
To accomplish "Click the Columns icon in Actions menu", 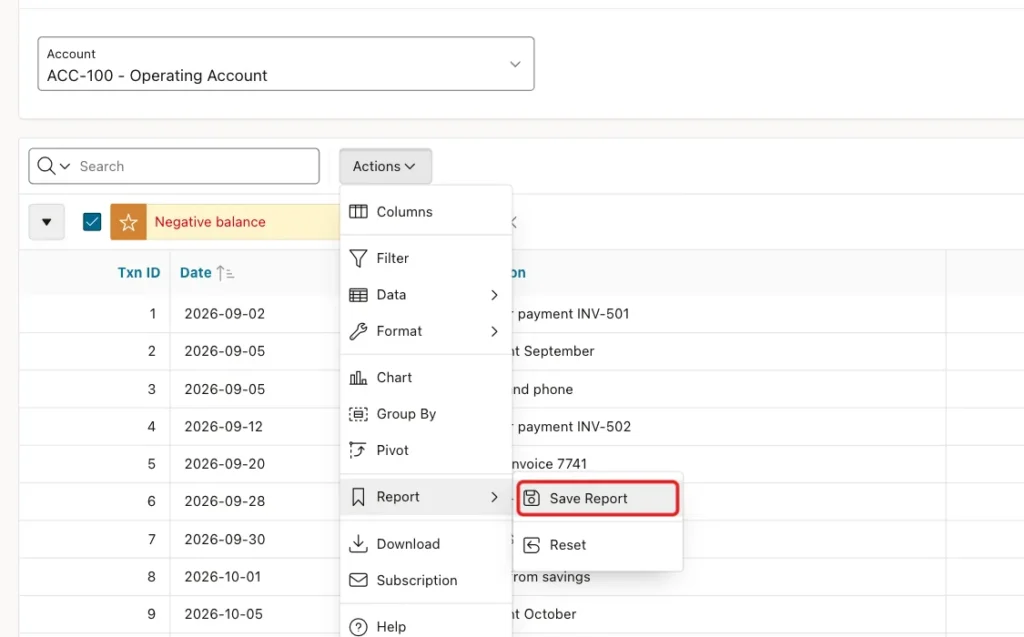I will click(358, 212).
